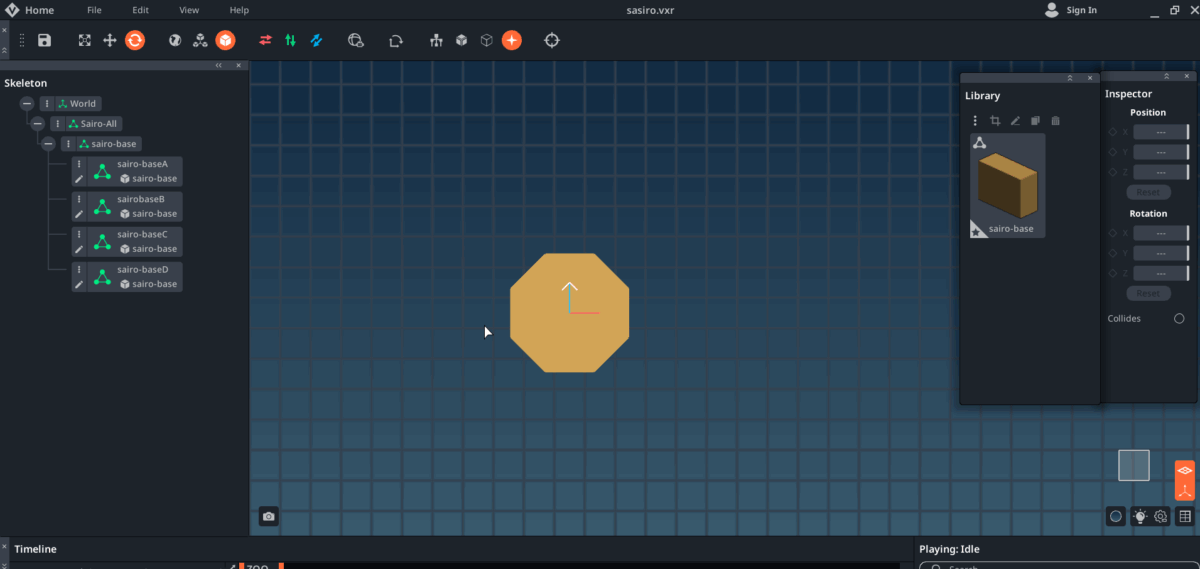Click the red horizontal swap arrows icon

click(x=265, y=40)
